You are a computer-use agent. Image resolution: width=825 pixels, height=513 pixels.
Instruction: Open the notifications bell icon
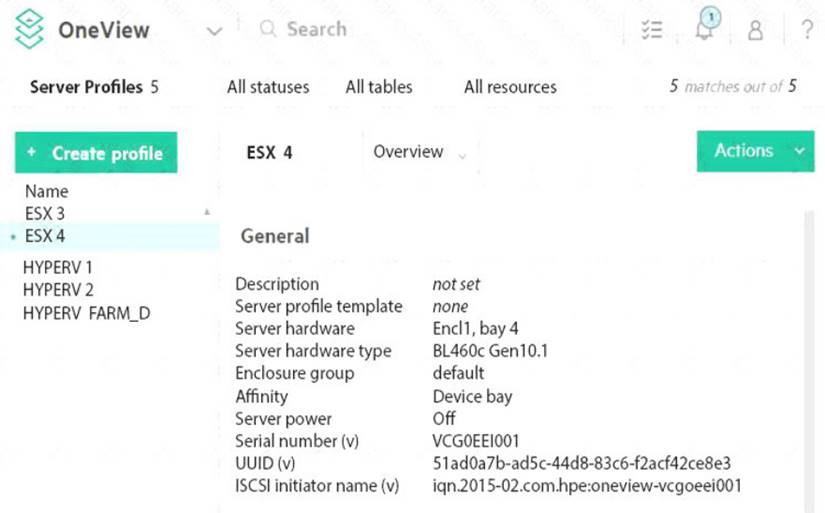tap(705, 29)
